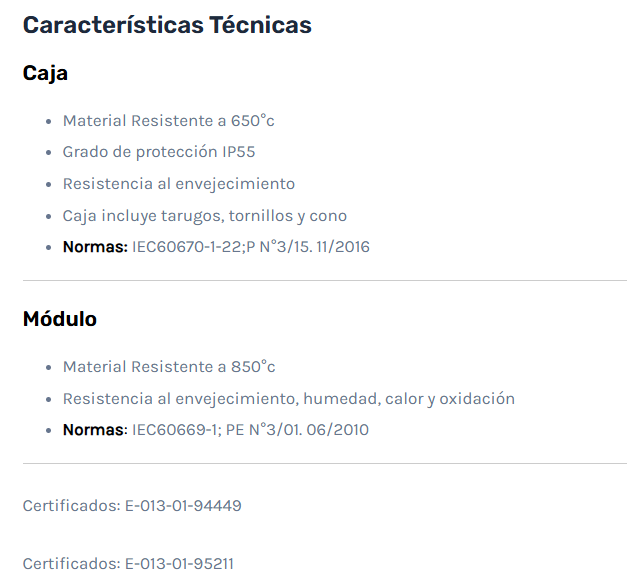The height and width of the screenshot is (583, 627).
Task: Click the bold "Normas:" label under Caja
Action: pos(95,247)
